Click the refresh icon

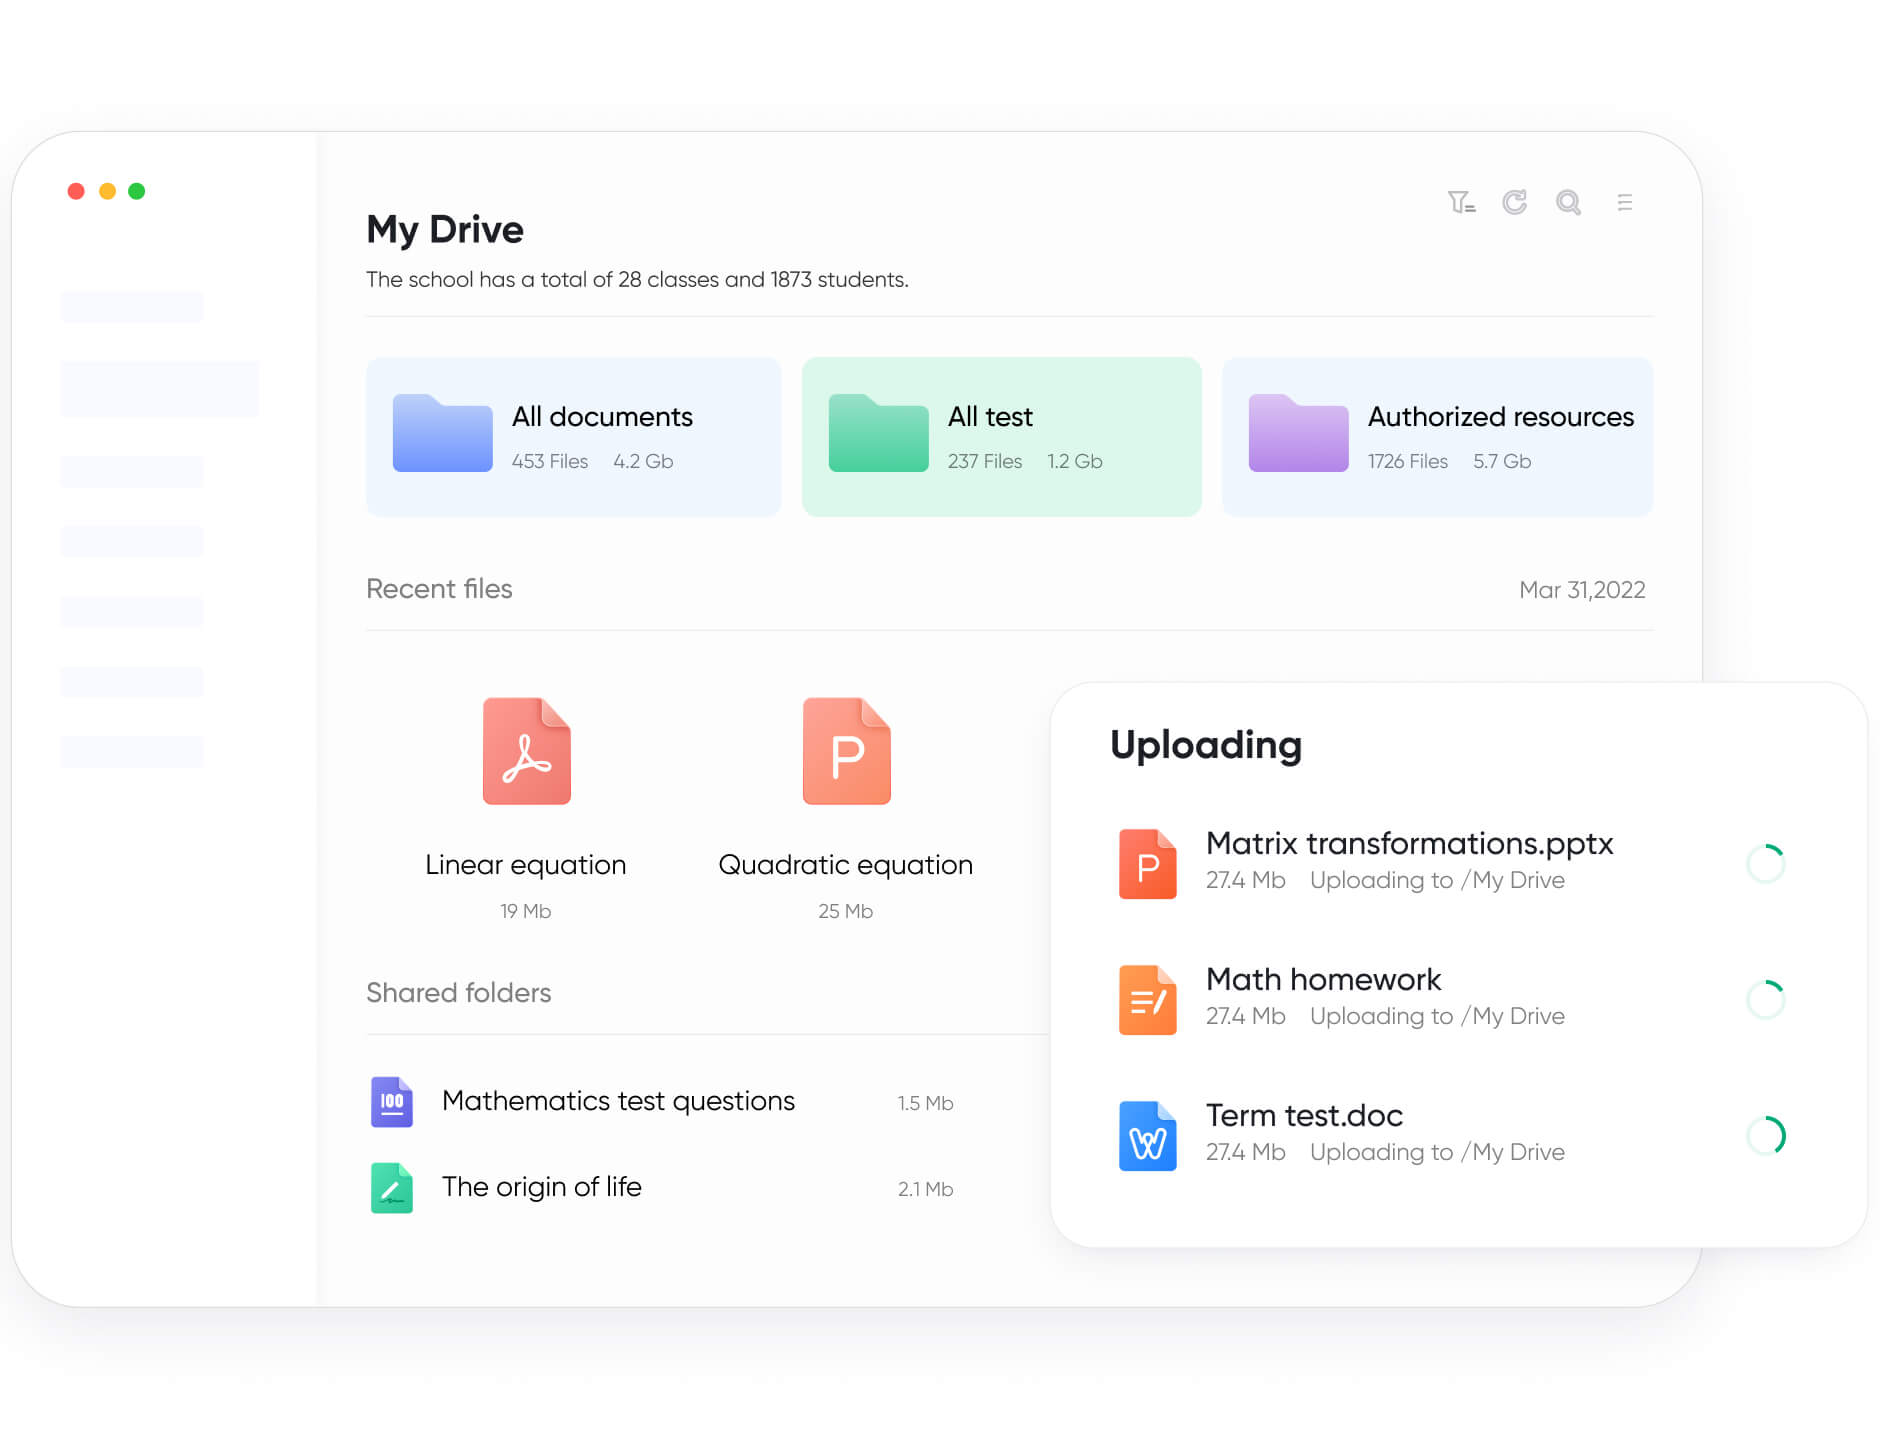[1514, 203]
